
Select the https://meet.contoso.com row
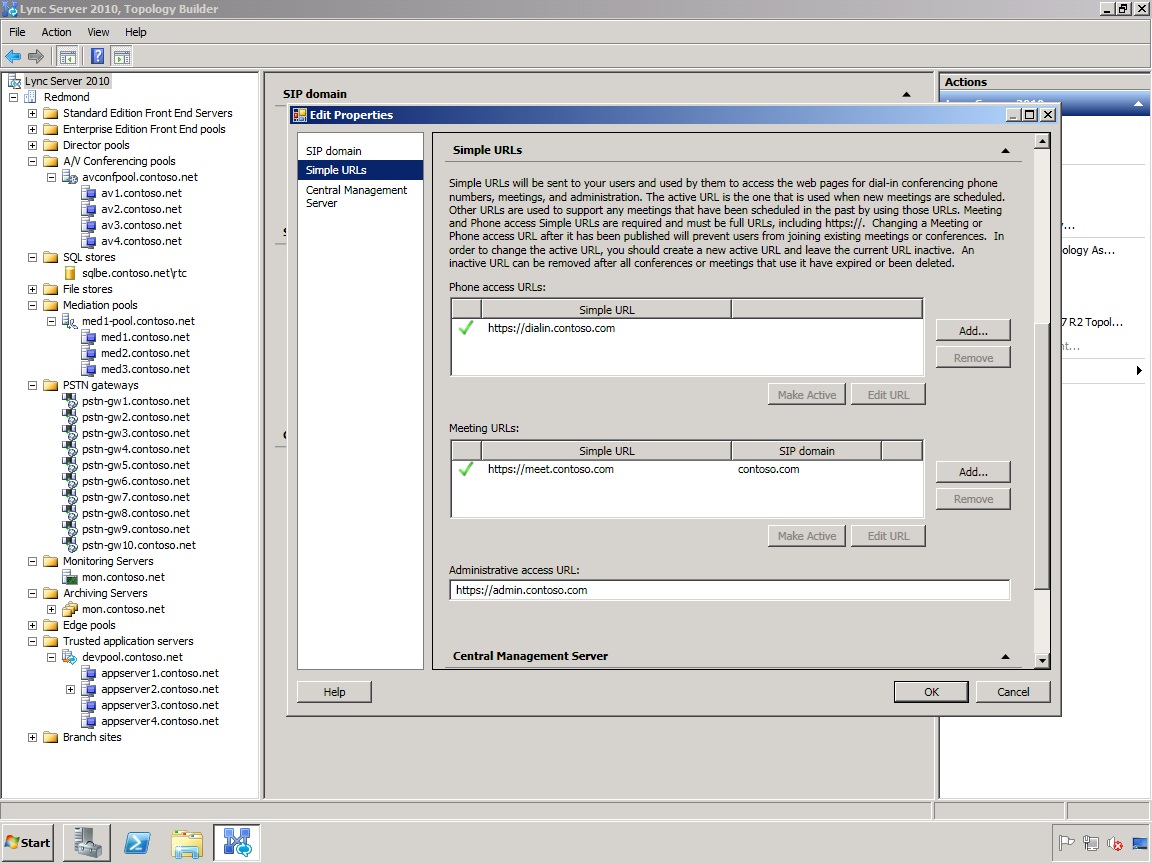(x=686, y=469)
